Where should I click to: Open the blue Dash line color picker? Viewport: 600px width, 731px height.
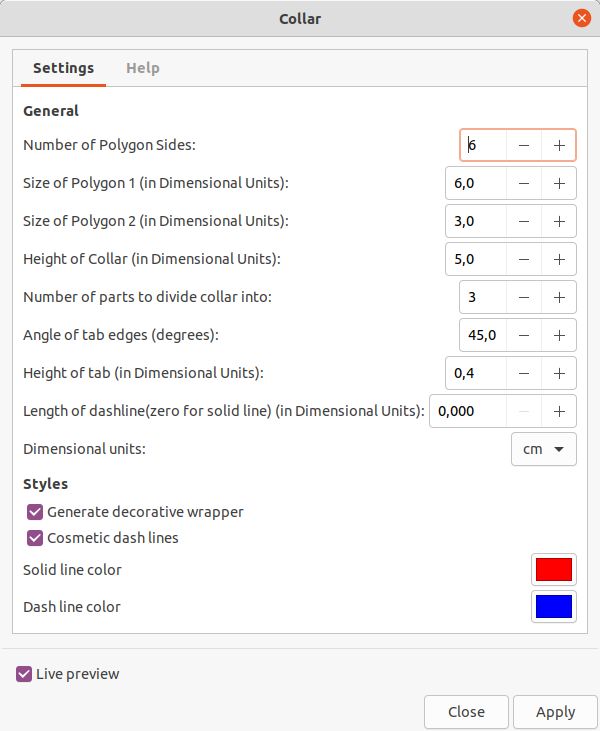(554, 607)
